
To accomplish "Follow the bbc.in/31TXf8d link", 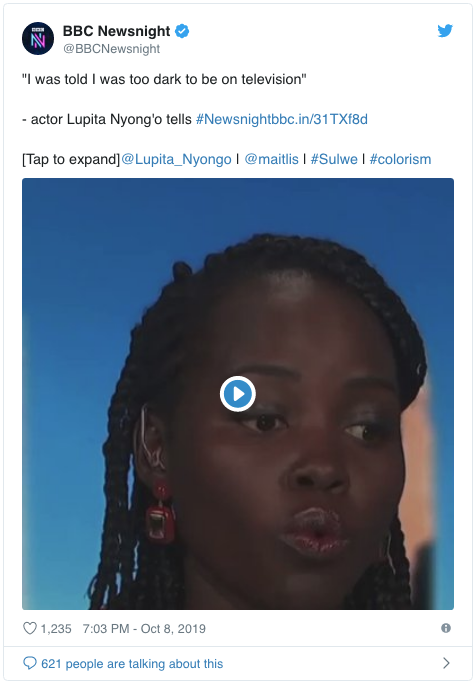I will tap(319, 119).
